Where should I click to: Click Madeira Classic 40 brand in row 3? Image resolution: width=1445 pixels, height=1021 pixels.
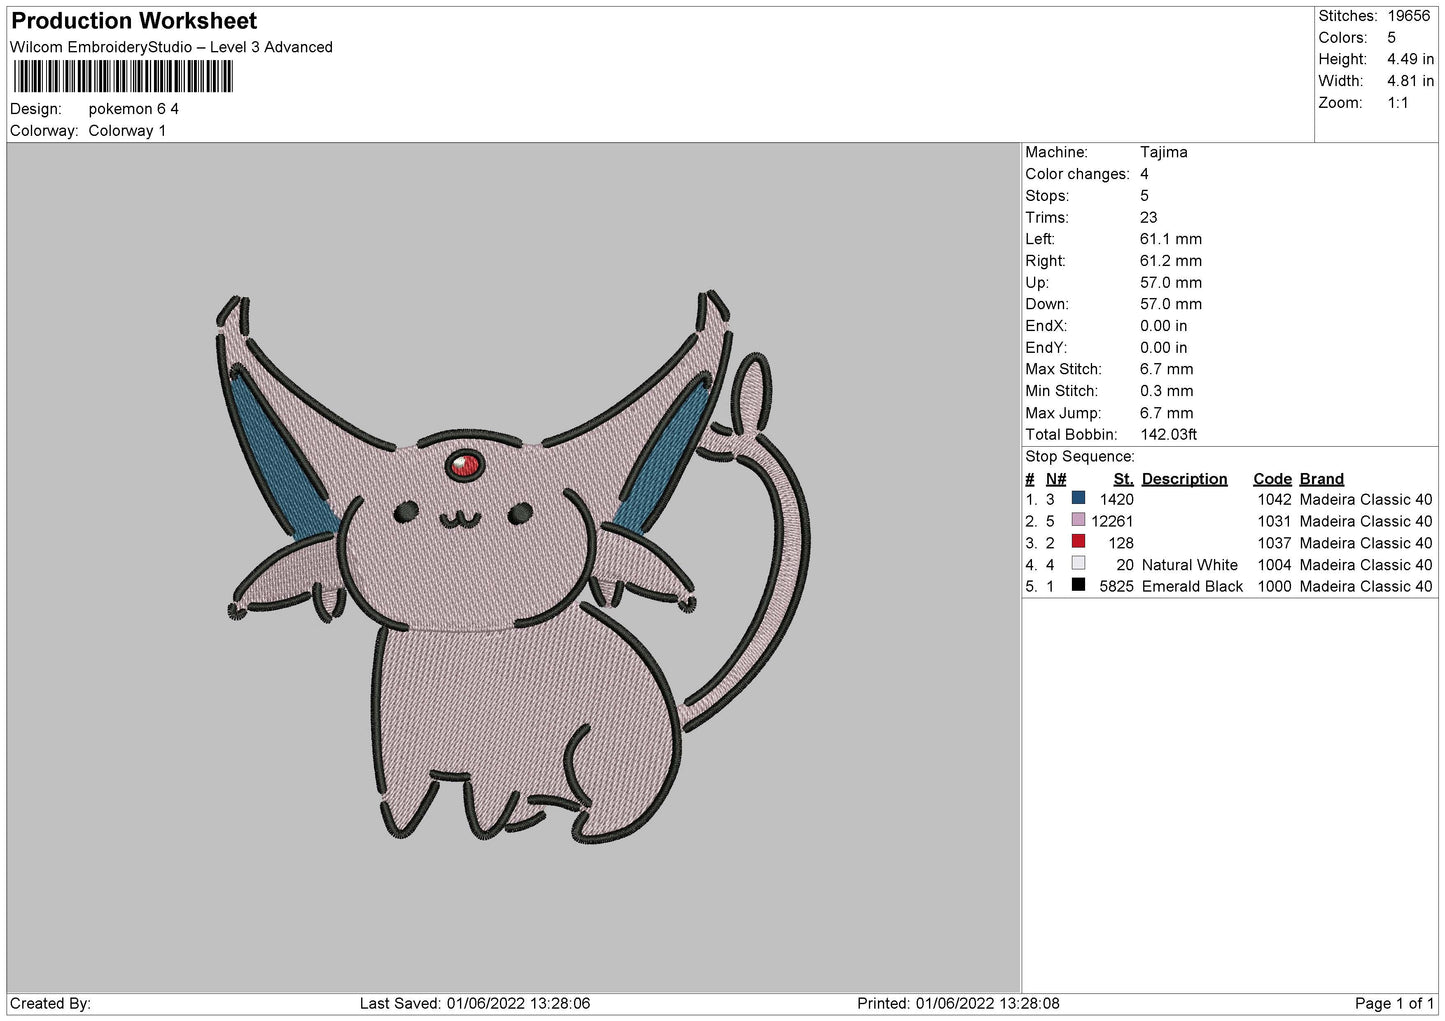point(1366,543)
